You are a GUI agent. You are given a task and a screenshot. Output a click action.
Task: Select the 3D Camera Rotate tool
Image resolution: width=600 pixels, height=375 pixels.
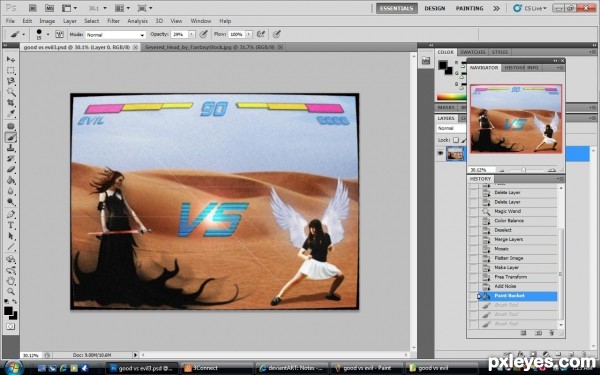pos(10,270)
